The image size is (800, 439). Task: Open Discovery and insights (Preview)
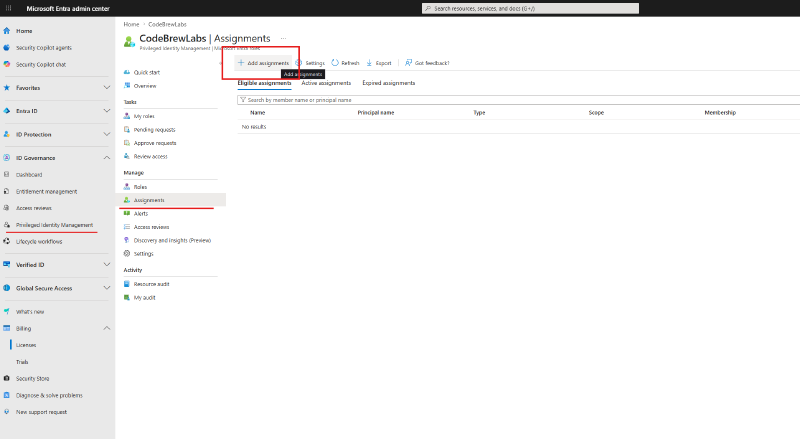(170, 240)
